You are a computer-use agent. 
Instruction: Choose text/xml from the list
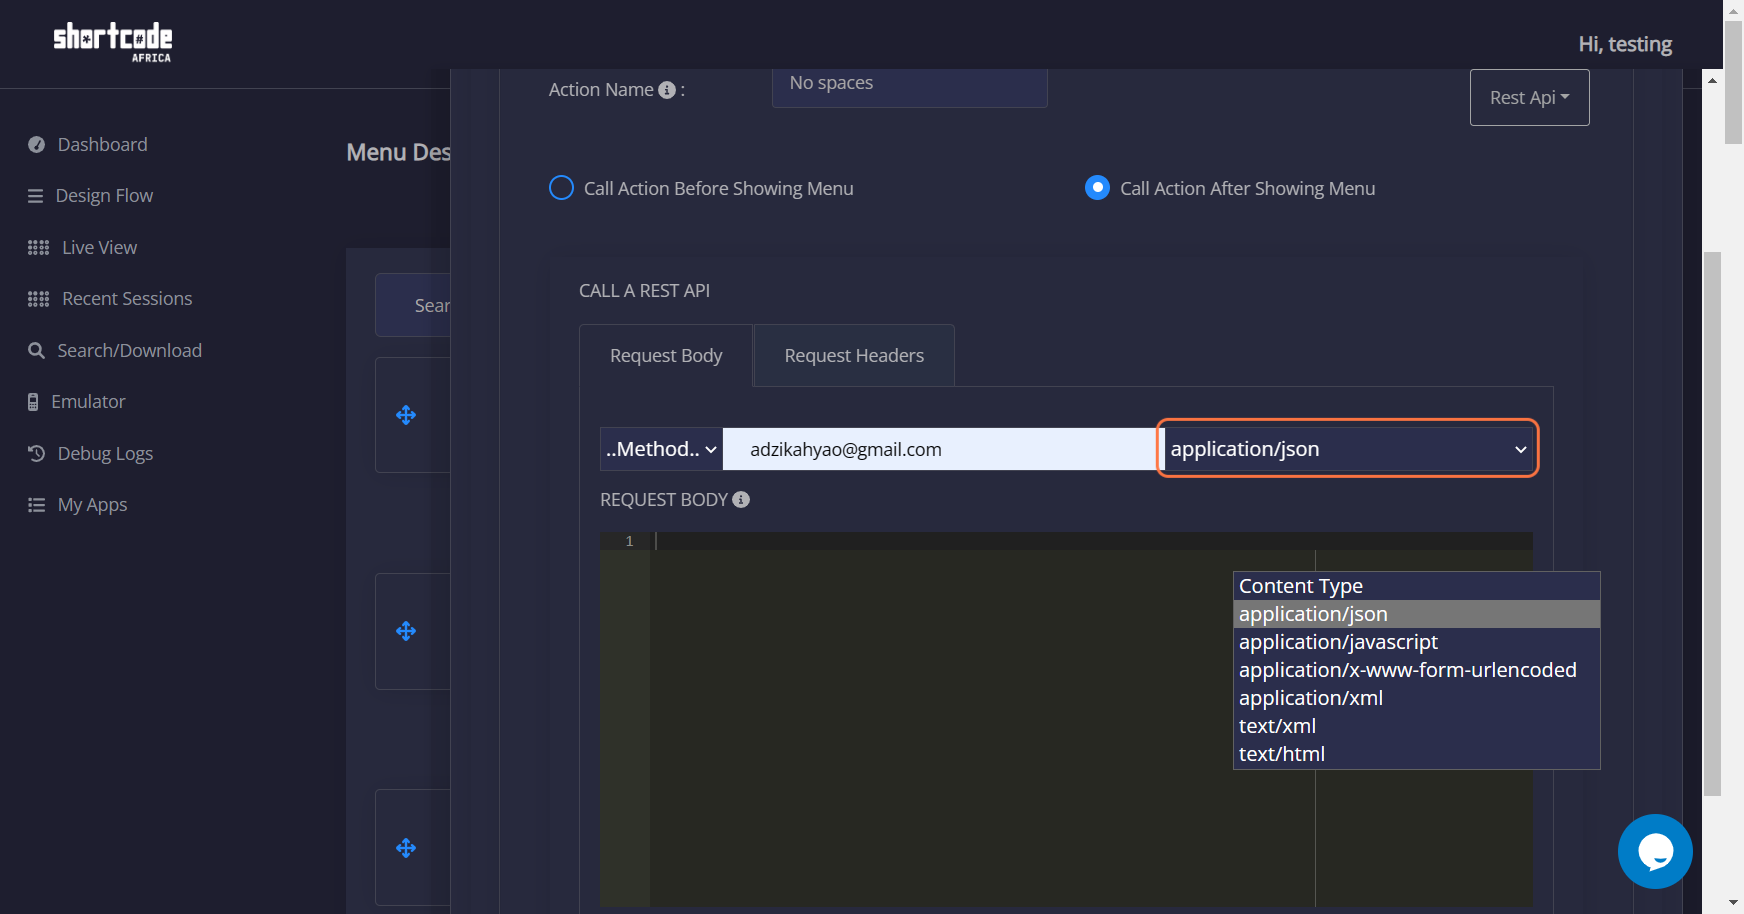(x=1416, y=726)
